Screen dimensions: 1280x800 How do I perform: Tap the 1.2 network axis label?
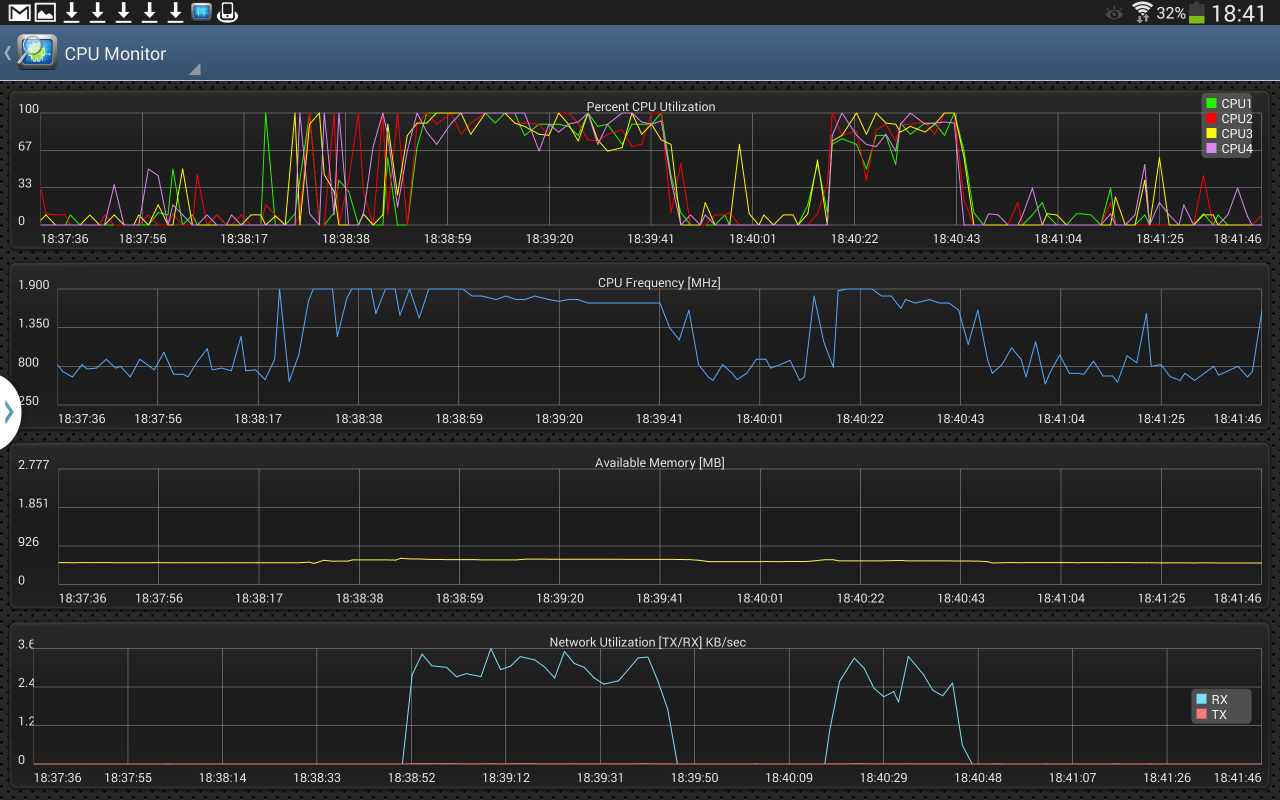[27, 721]
